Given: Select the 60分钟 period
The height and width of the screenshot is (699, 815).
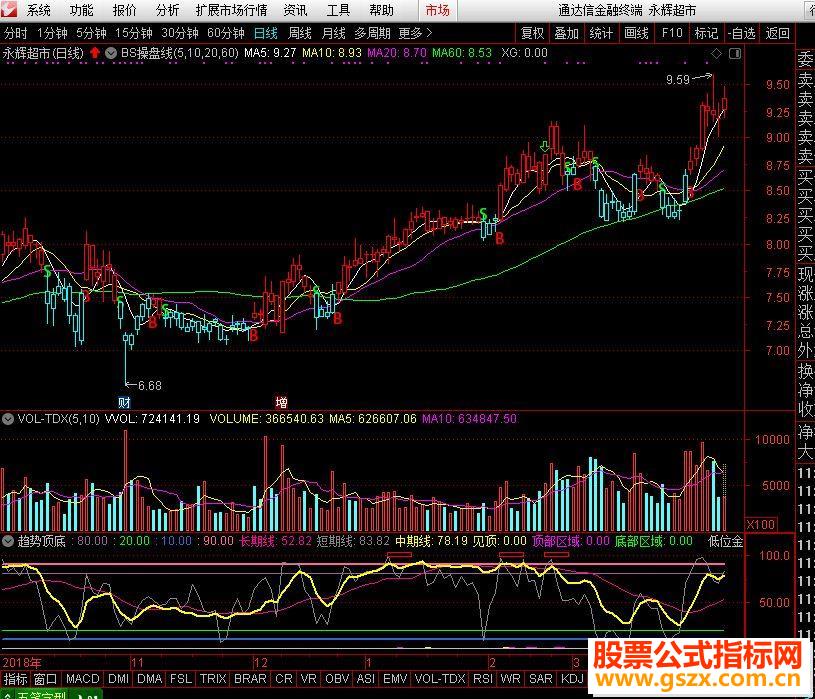Looking at the screenshot, I should point(226,33).
